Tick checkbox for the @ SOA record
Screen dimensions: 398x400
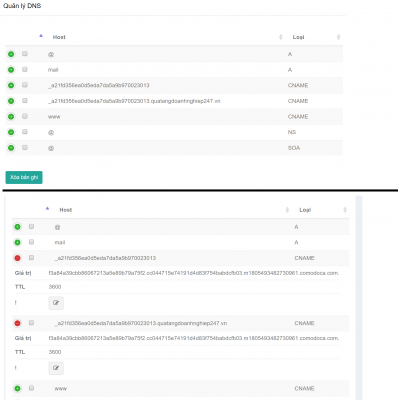coord(25,147)
